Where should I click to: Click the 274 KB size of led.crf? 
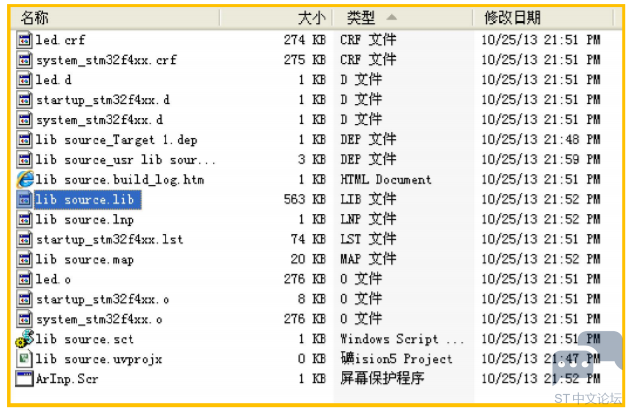tap(305, 40)
